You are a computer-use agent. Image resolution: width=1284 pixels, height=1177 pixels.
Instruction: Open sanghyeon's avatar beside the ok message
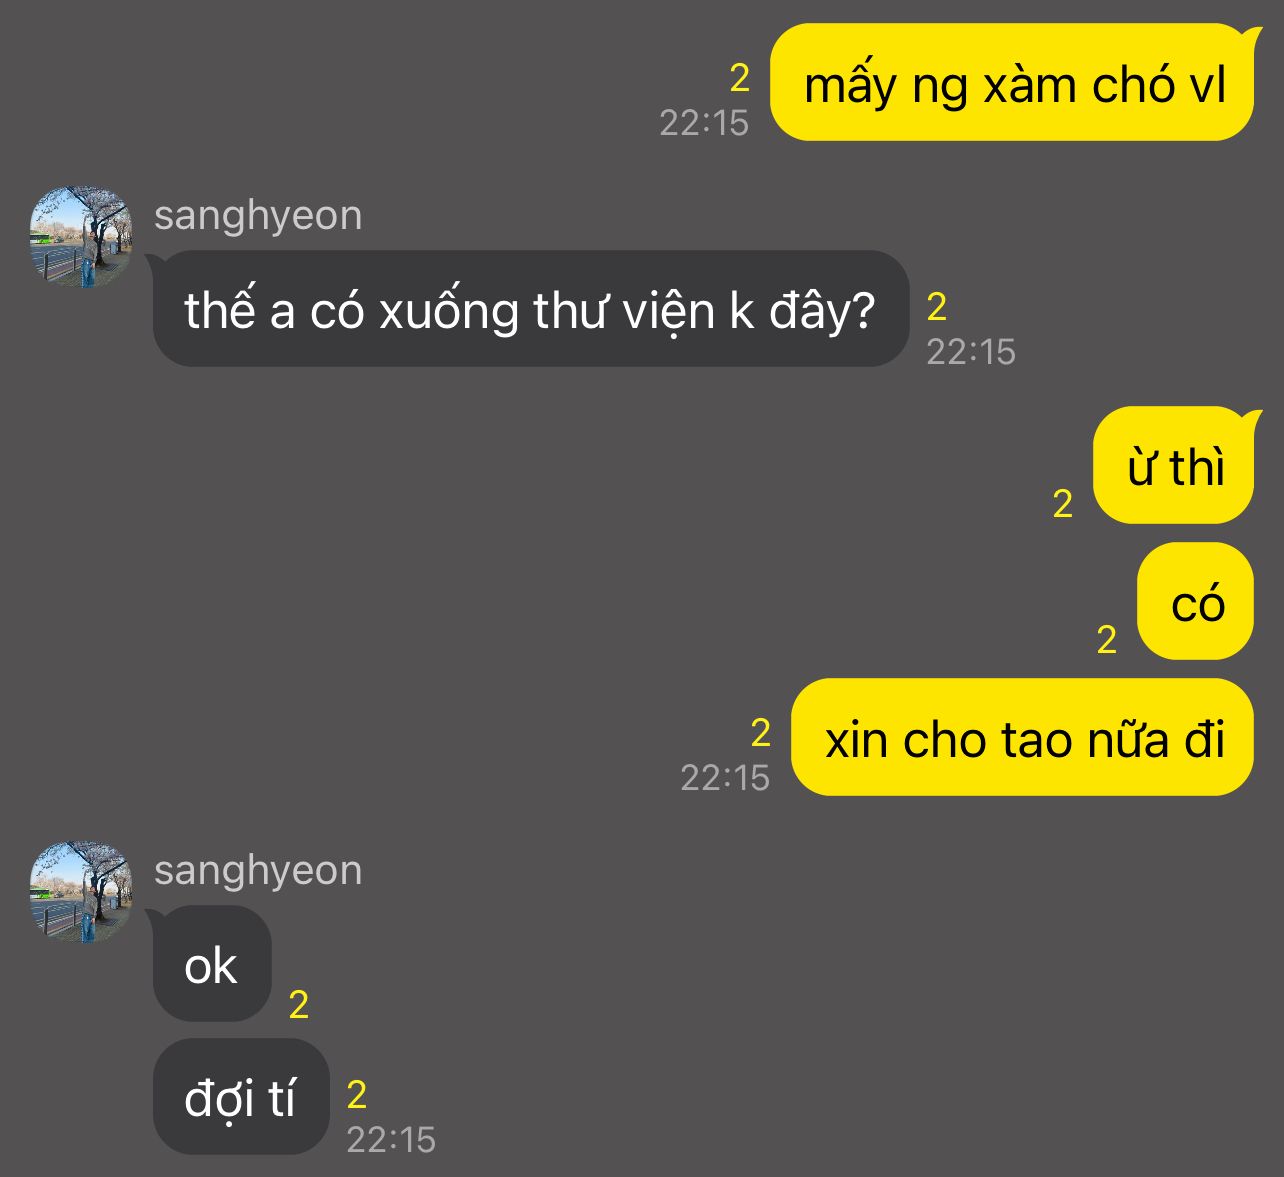click(x=80, y=892)
